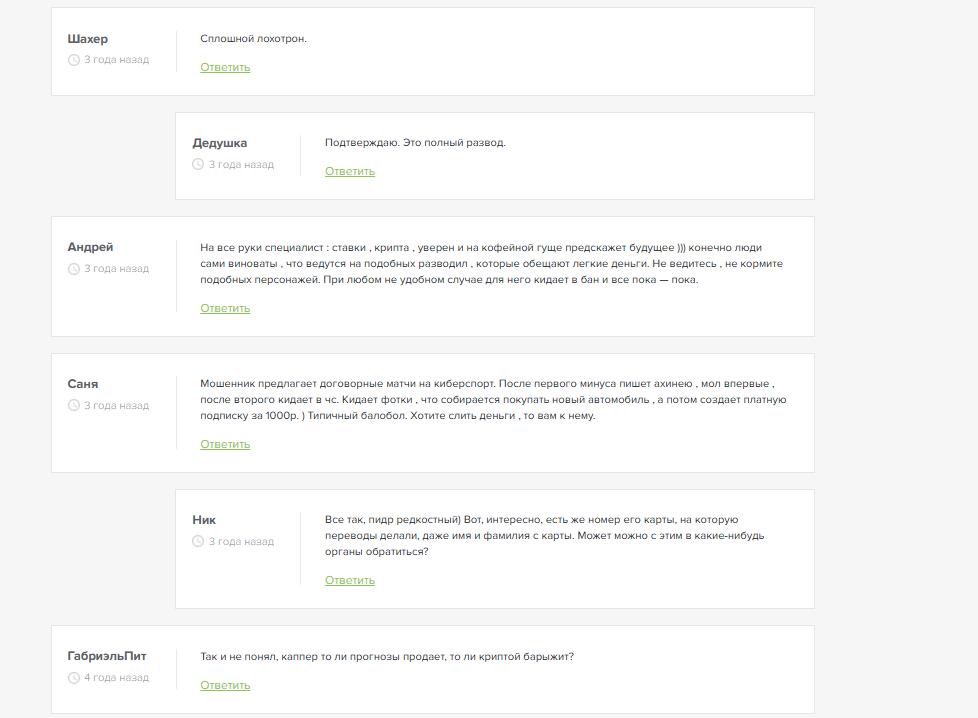This screenshot has width=978, height=718.
Task: Click clock icon under Андрей's name
Action: coord(74,269)
